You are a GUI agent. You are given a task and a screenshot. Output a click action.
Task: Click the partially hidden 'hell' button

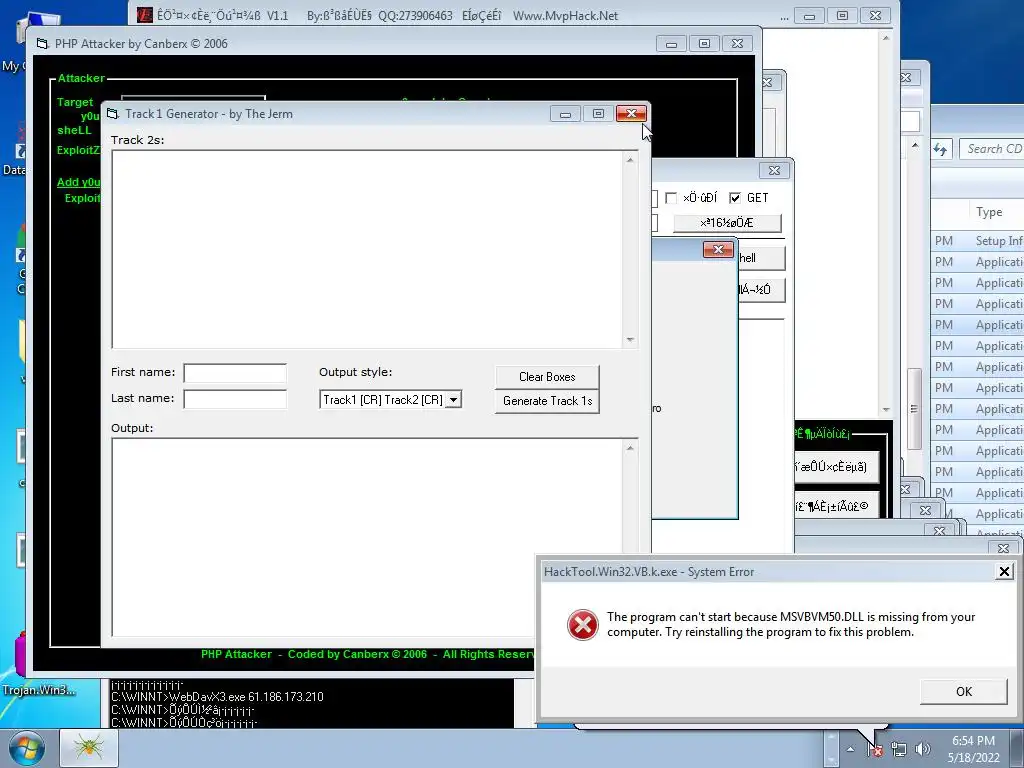click(x=761, y=259)
